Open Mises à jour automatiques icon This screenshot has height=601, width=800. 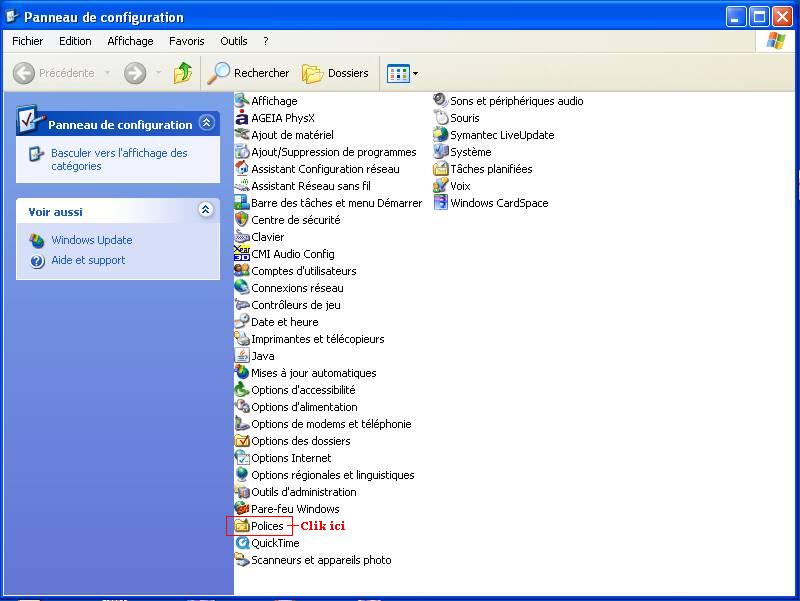242,373
